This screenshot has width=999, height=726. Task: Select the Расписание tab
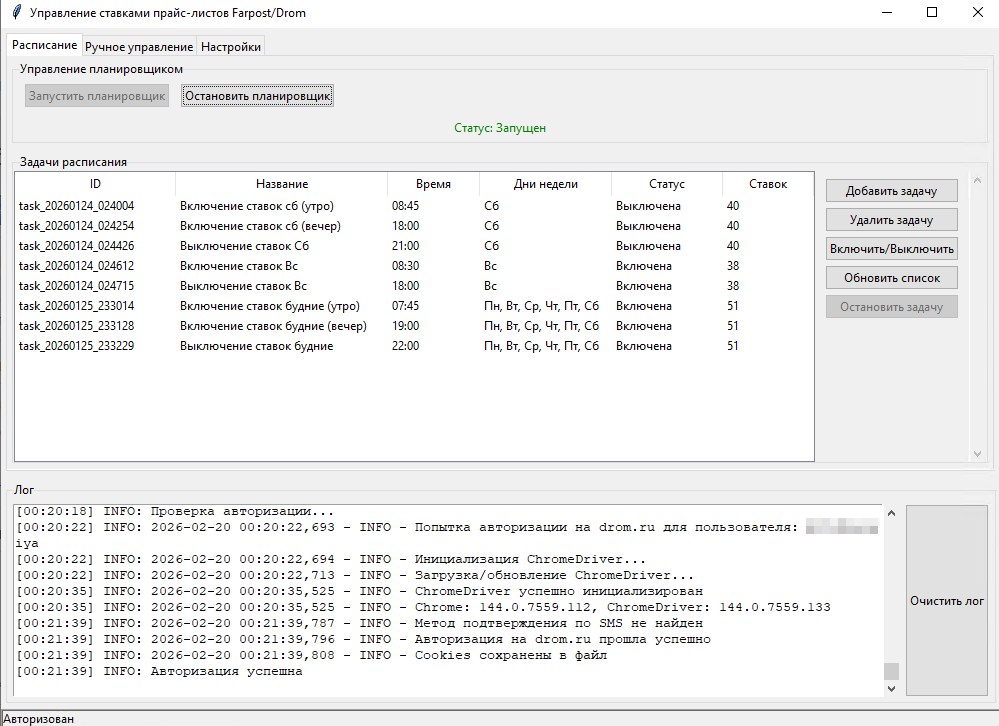pos(44,46)
